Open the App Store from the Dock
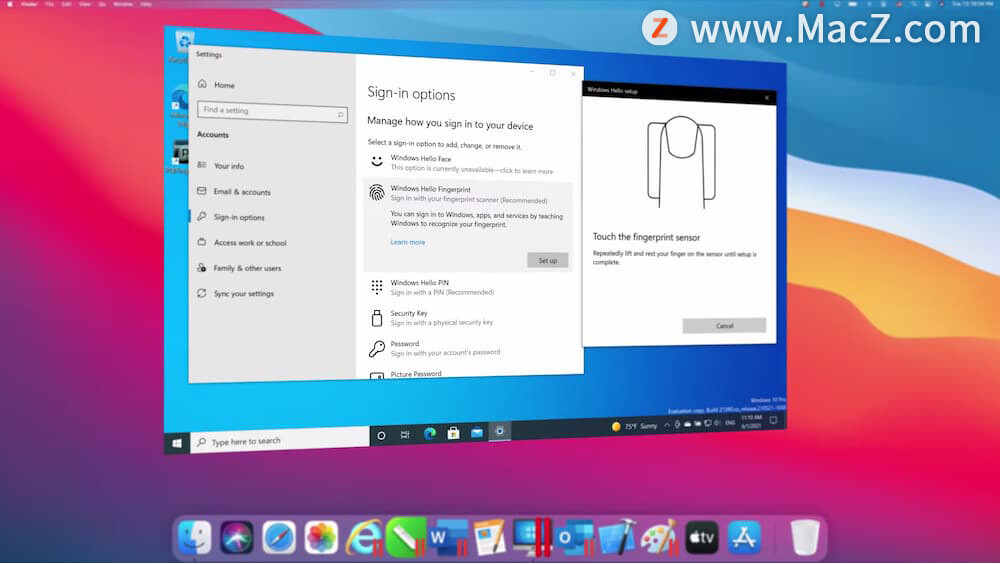The image size is (1000, 564). click(x=744, y=537)
